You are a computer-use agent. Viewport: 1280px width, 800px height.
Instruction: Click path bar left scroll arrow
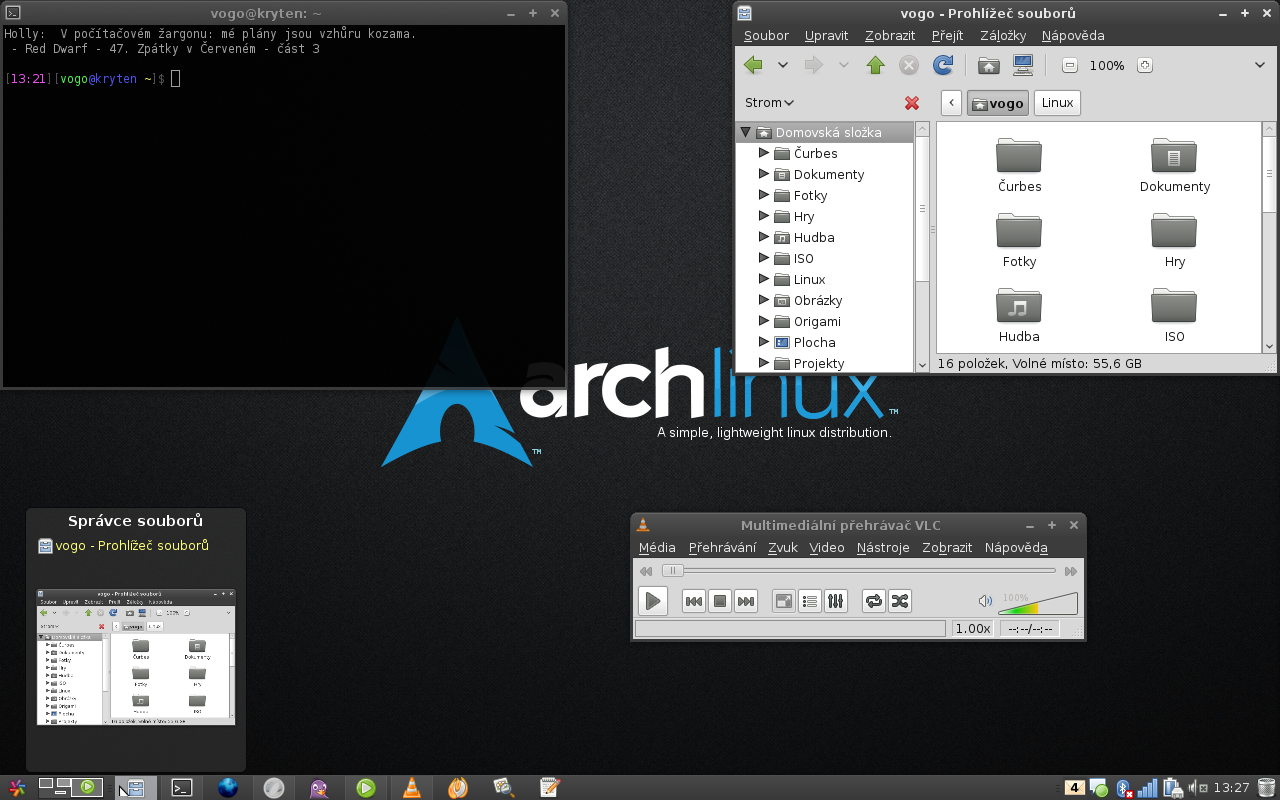pyautogui.click(x=951, y=102)
